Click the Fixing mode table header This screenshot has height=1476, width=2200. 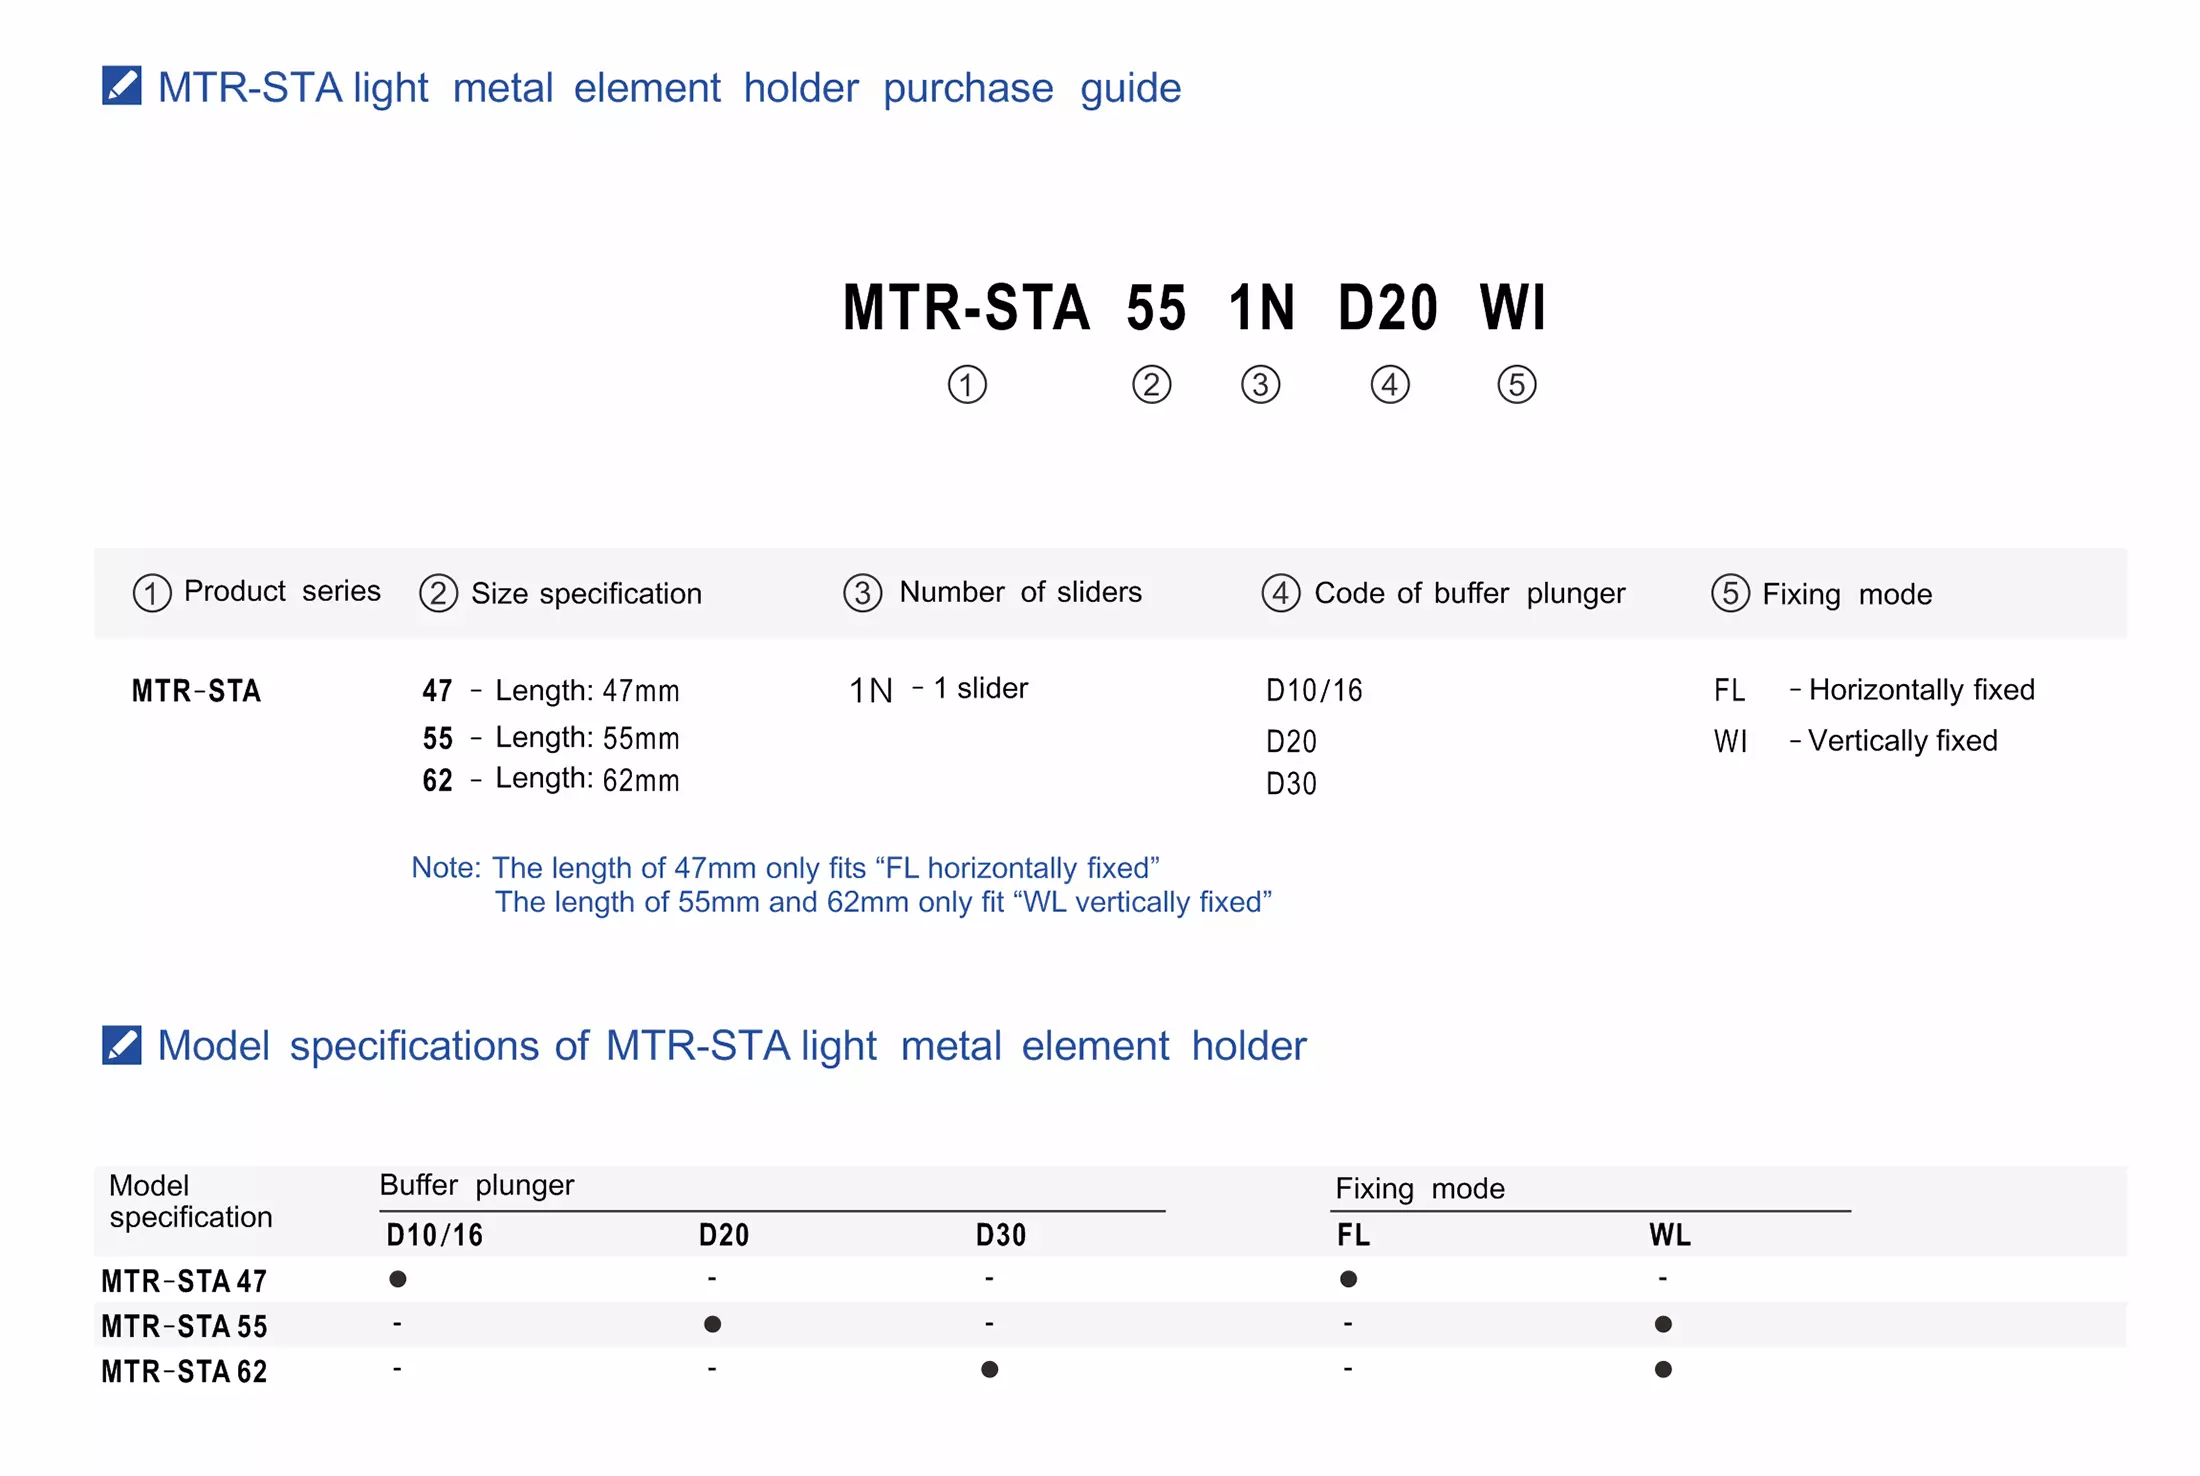pos(1419,1188)
